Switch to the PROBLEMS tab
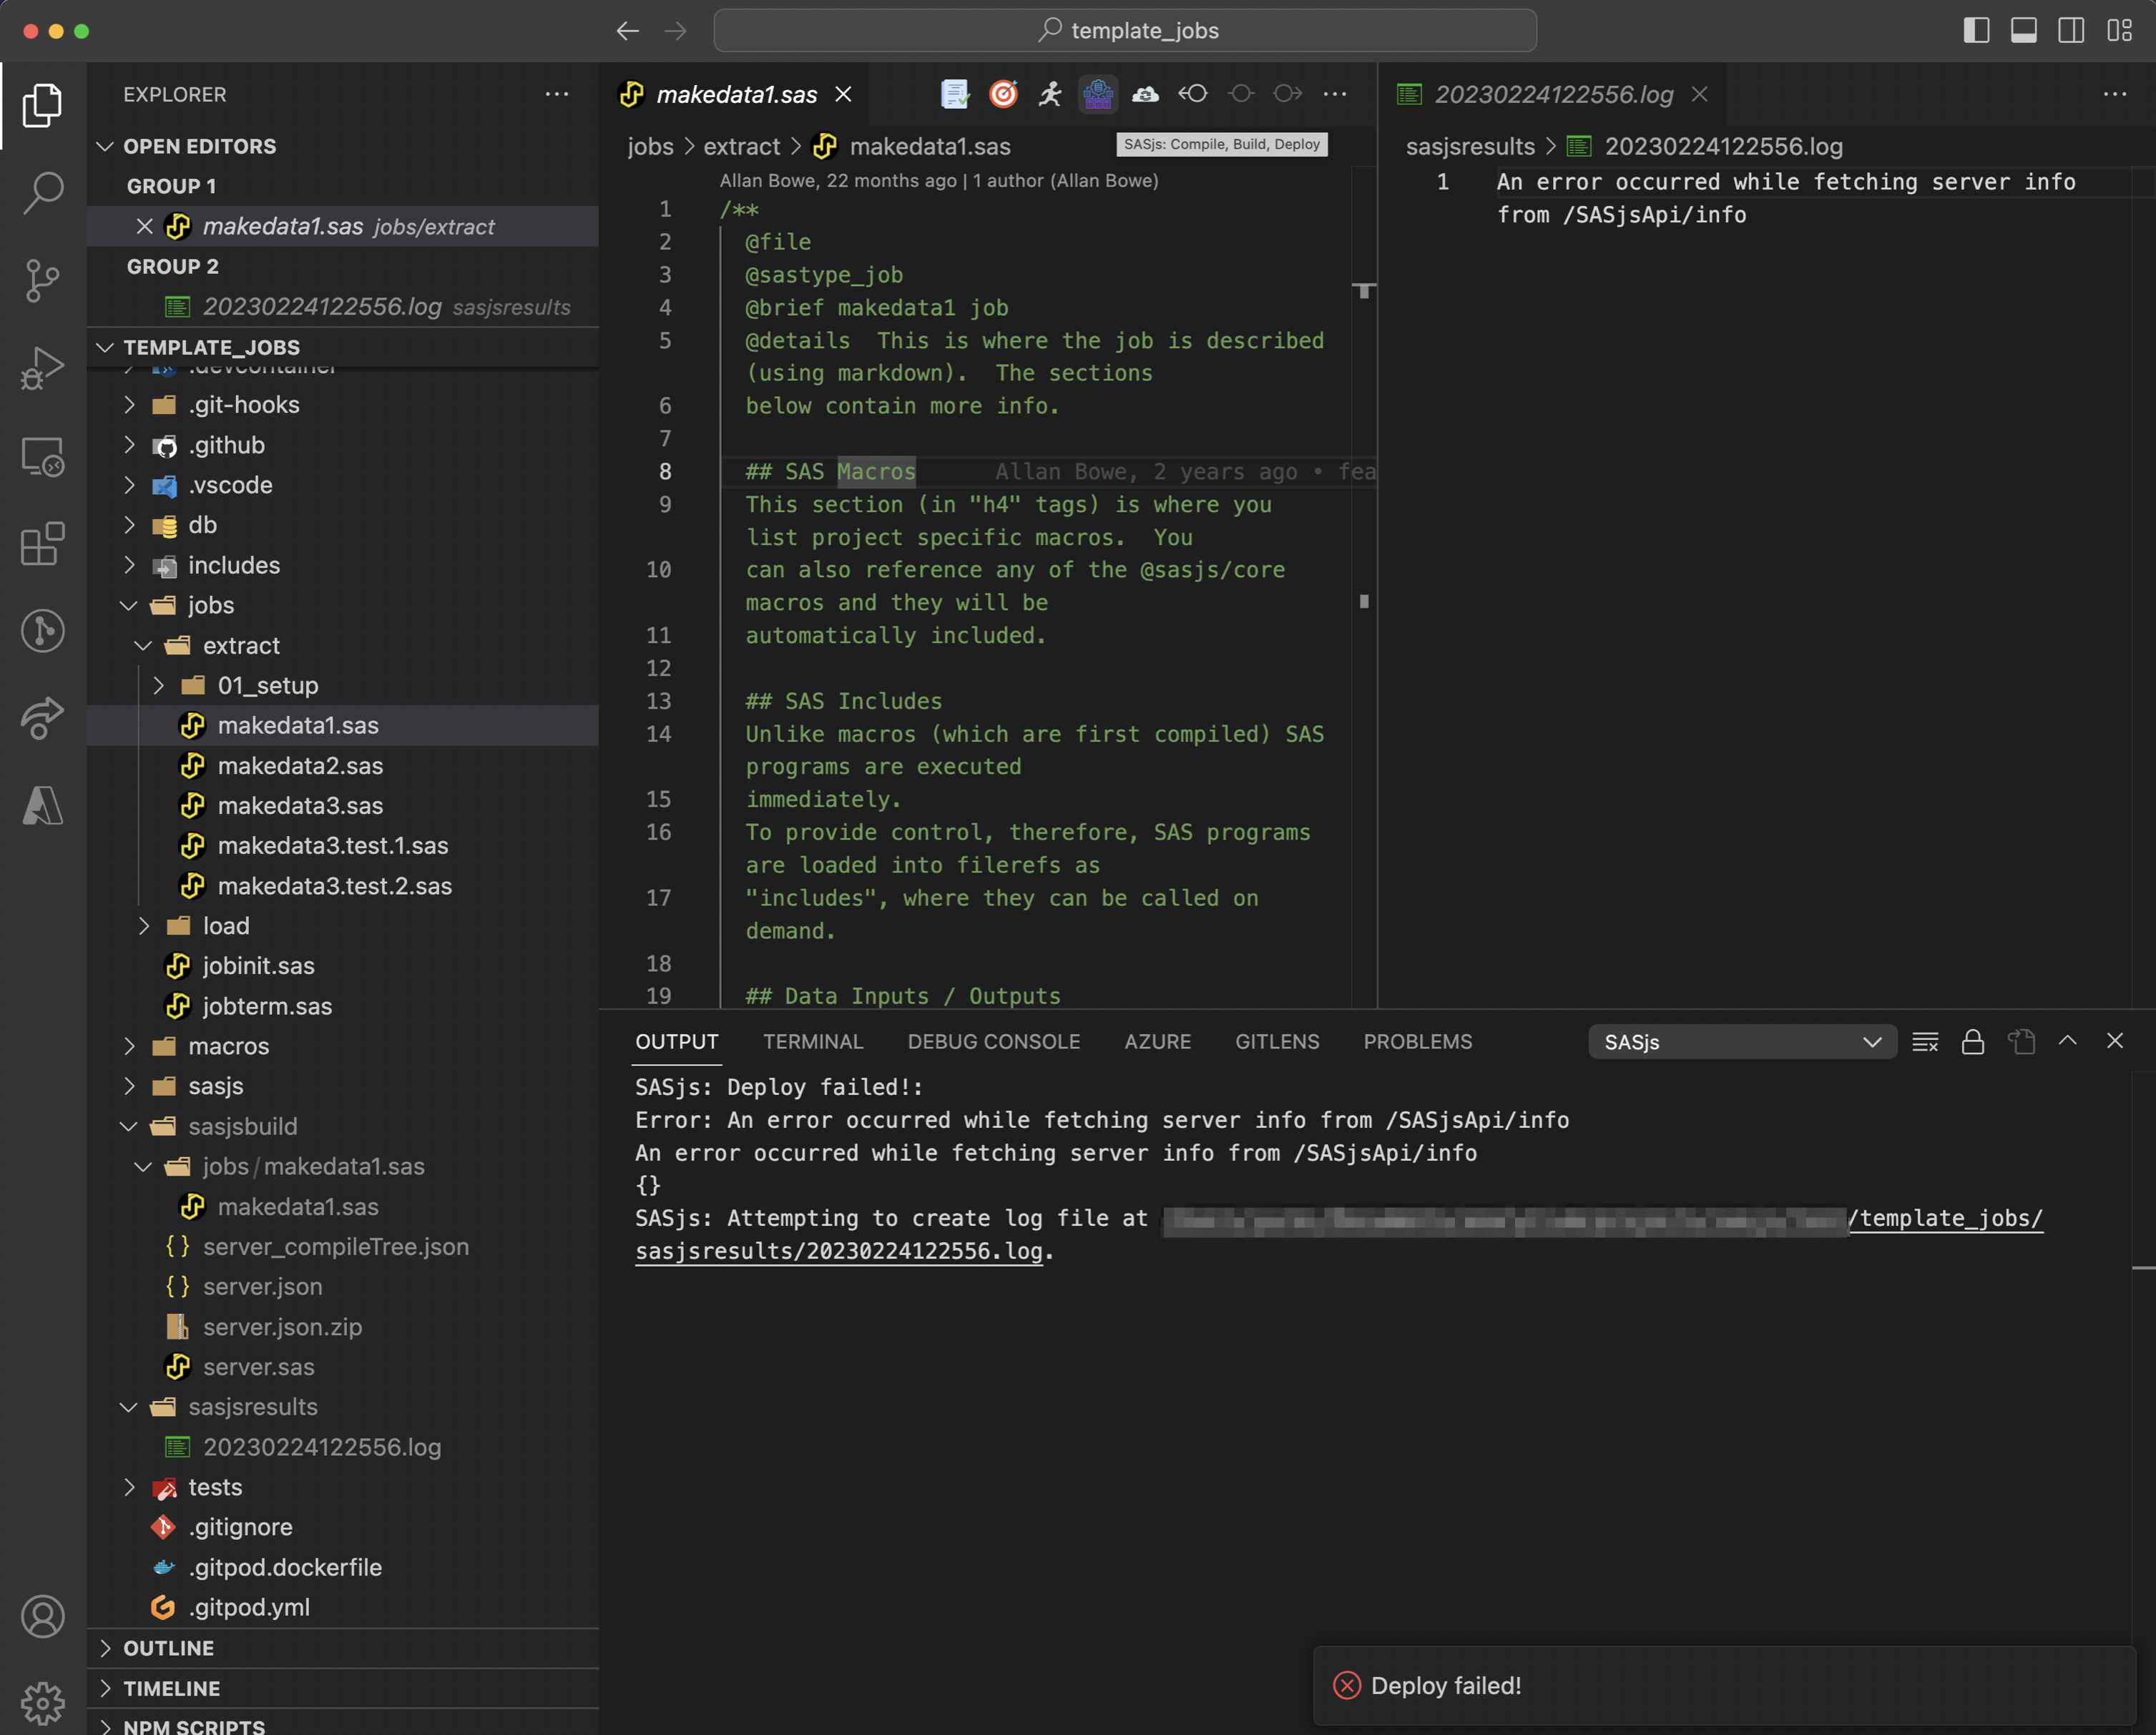This screenshot has height=1735, width=2156. [x=1417, y=1042]
